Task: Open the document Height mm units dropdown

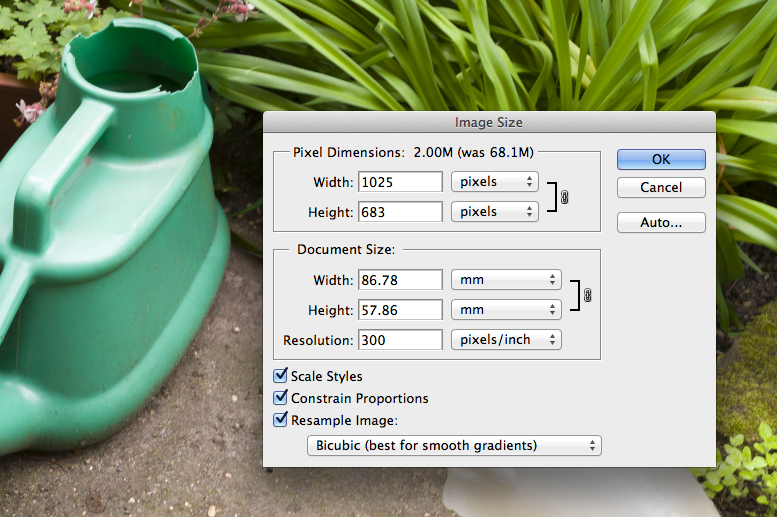Action: click(506, 310)
